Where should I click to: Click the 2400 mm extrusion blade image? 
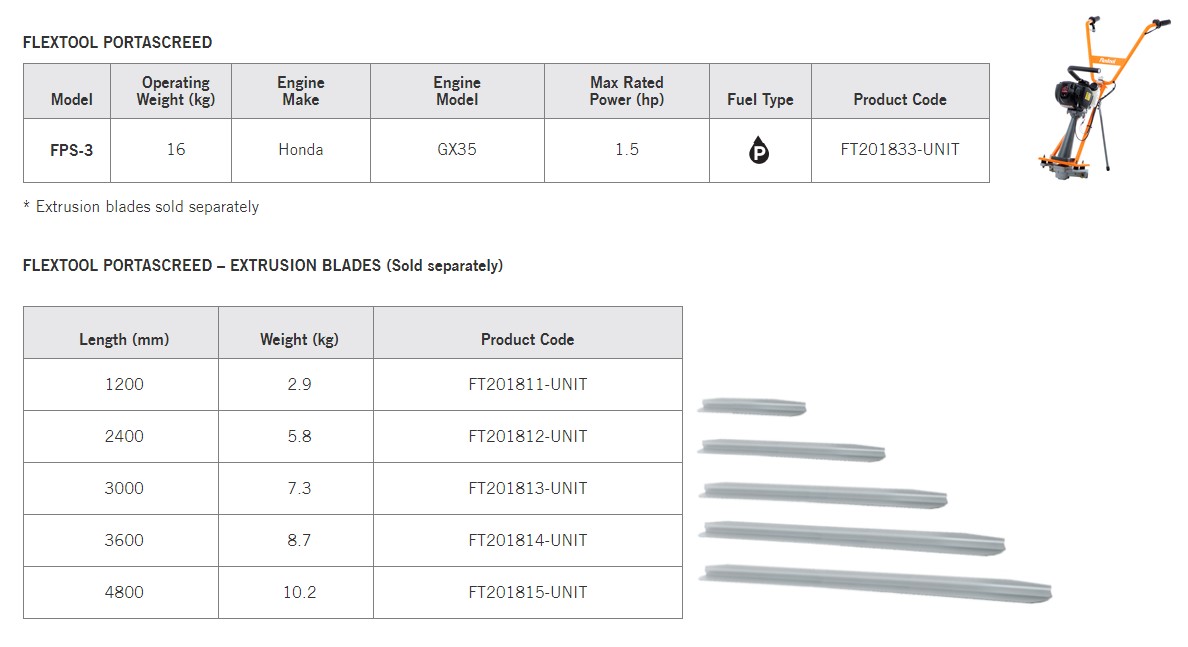792,450
